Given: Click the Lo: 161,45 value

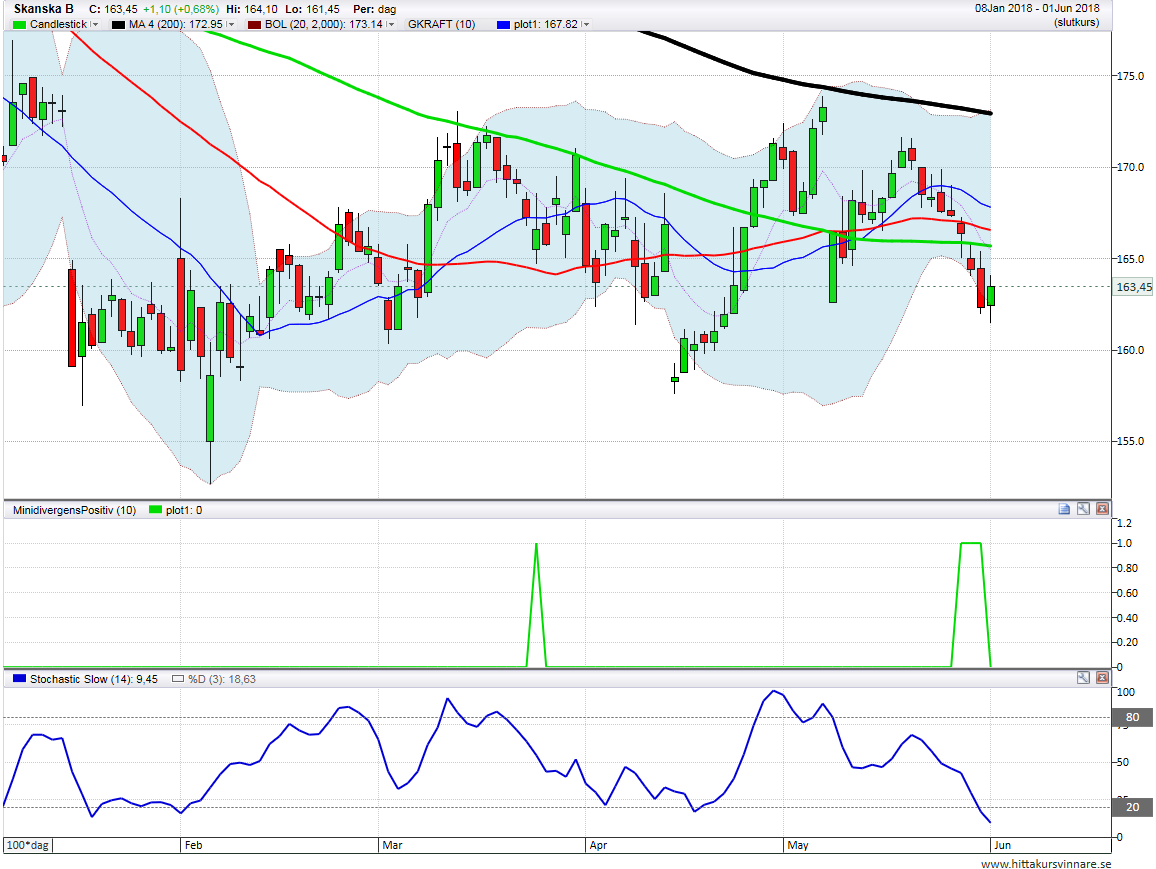Looking at the screenshot, I should click(x=313, y=10).
